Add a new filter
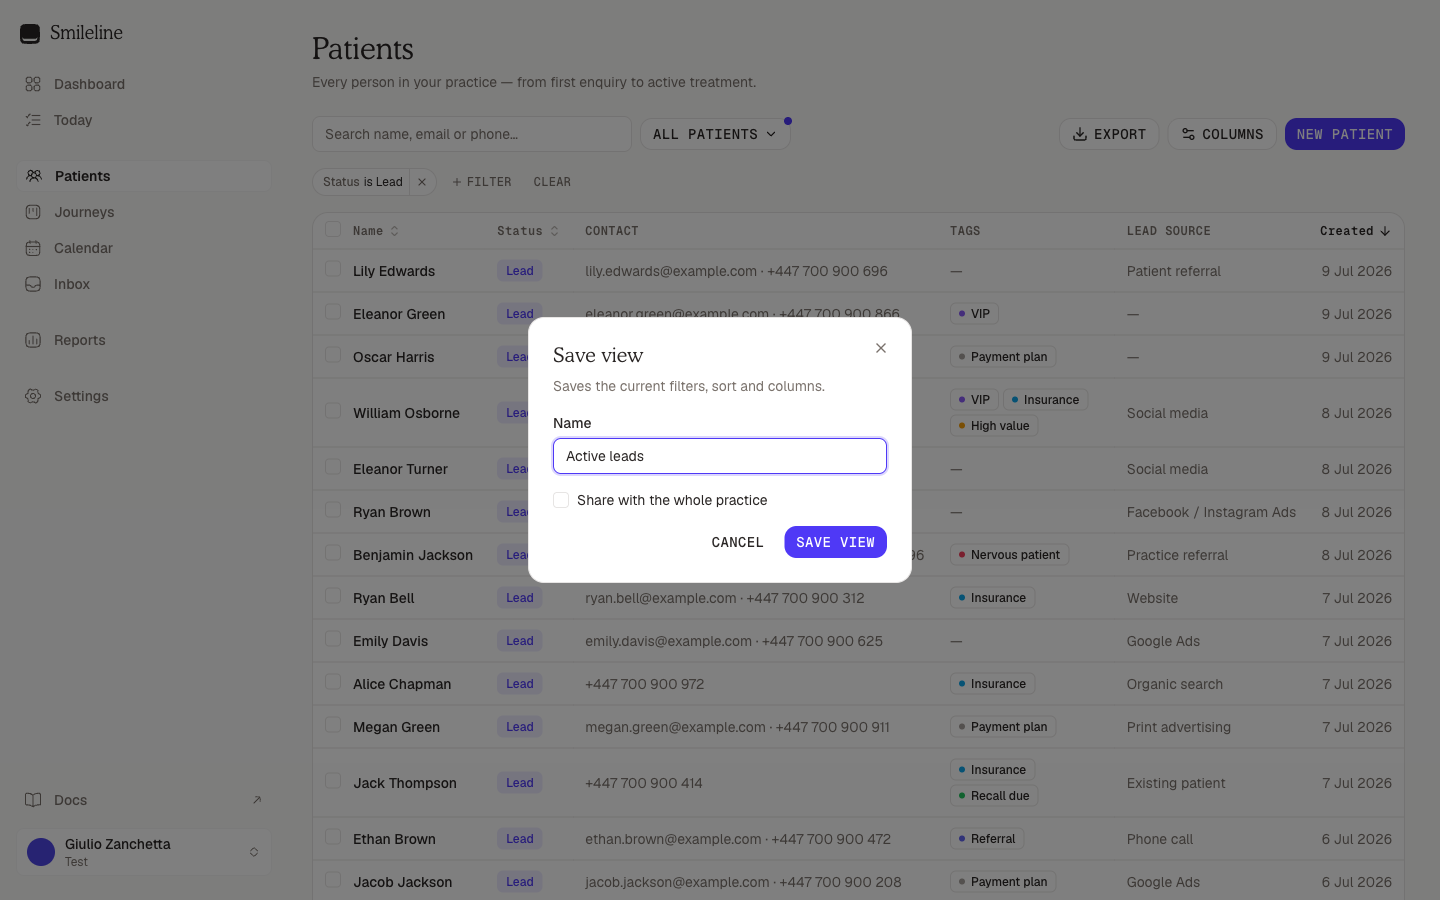The width and height of the screenshot is (1440, 900). pos(482,182)
